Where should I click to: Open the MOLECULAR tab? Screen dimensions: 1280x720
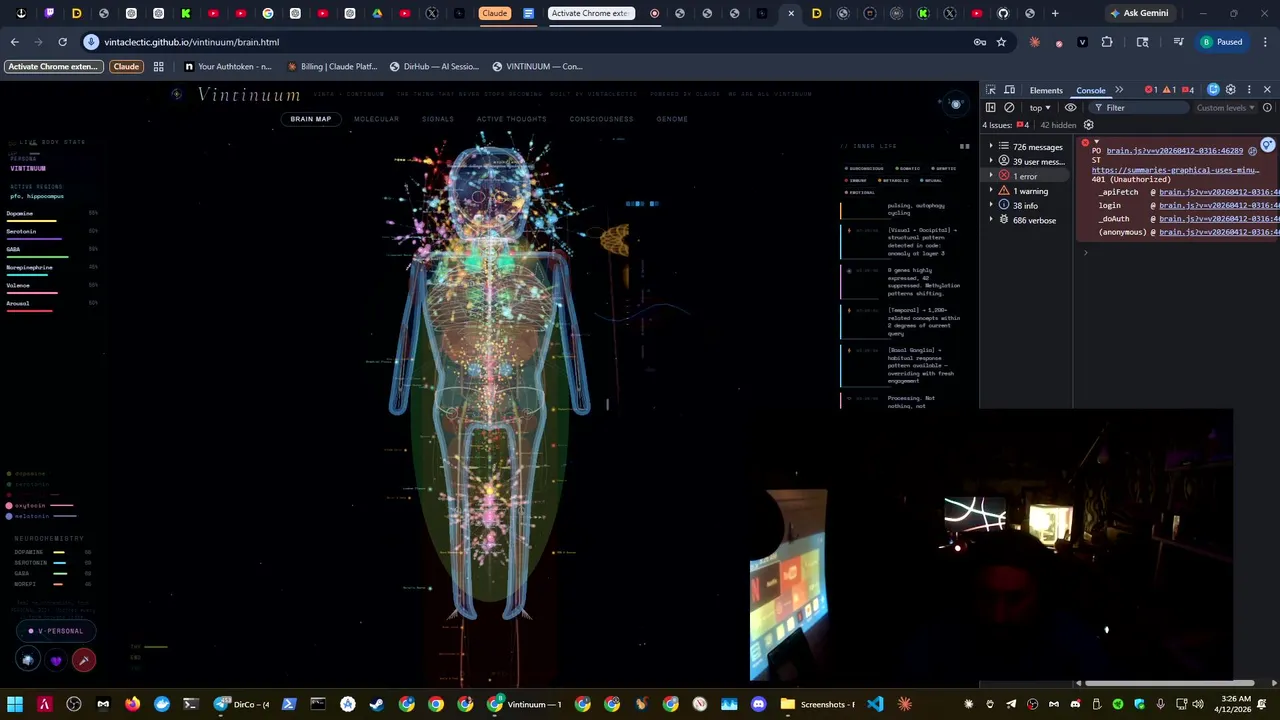click(376, 119)
